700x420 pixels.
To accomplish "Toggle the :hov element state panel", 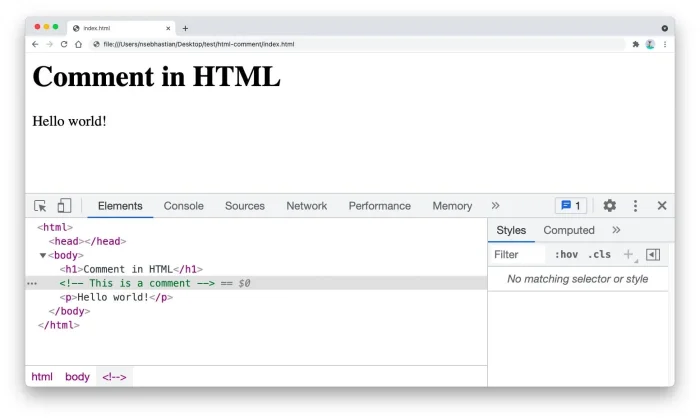I will click(x=566, y=254).
